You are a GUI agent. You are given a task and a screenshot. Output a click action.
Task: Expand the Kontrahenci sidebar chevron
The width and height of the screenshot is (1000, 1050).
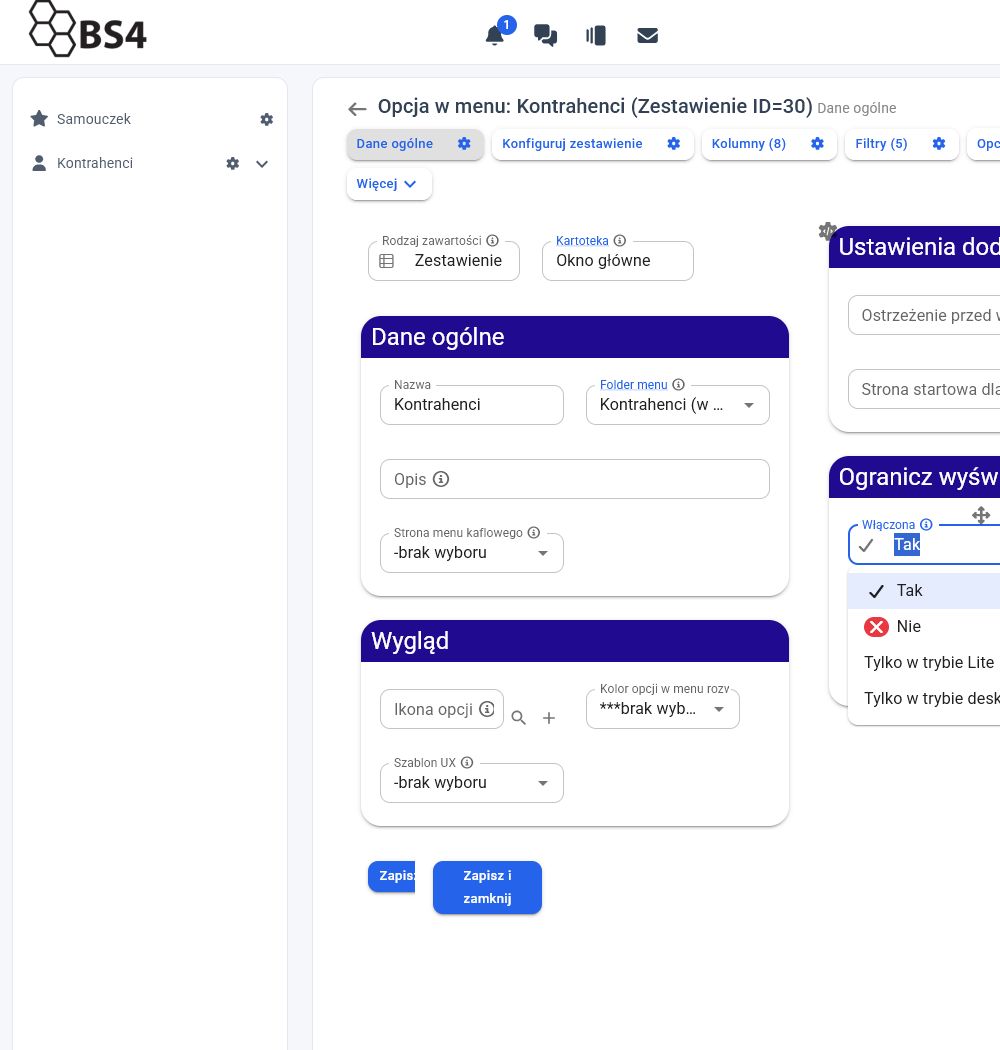(262, 164)
